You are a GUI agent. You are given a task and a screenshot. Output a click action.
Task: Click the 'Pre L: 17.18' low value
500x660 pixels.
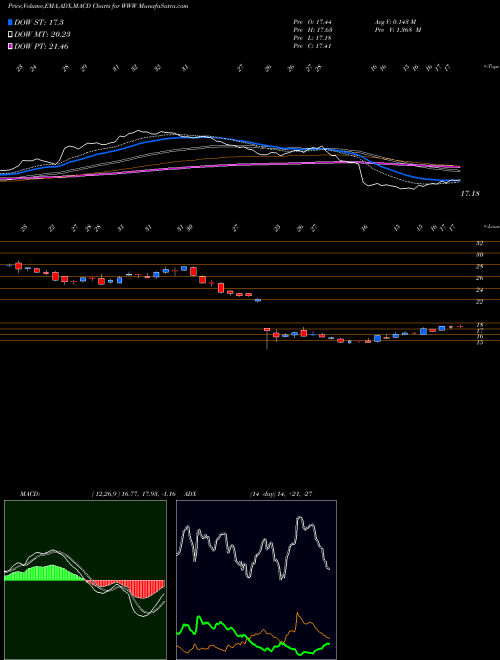pos(312,38)
